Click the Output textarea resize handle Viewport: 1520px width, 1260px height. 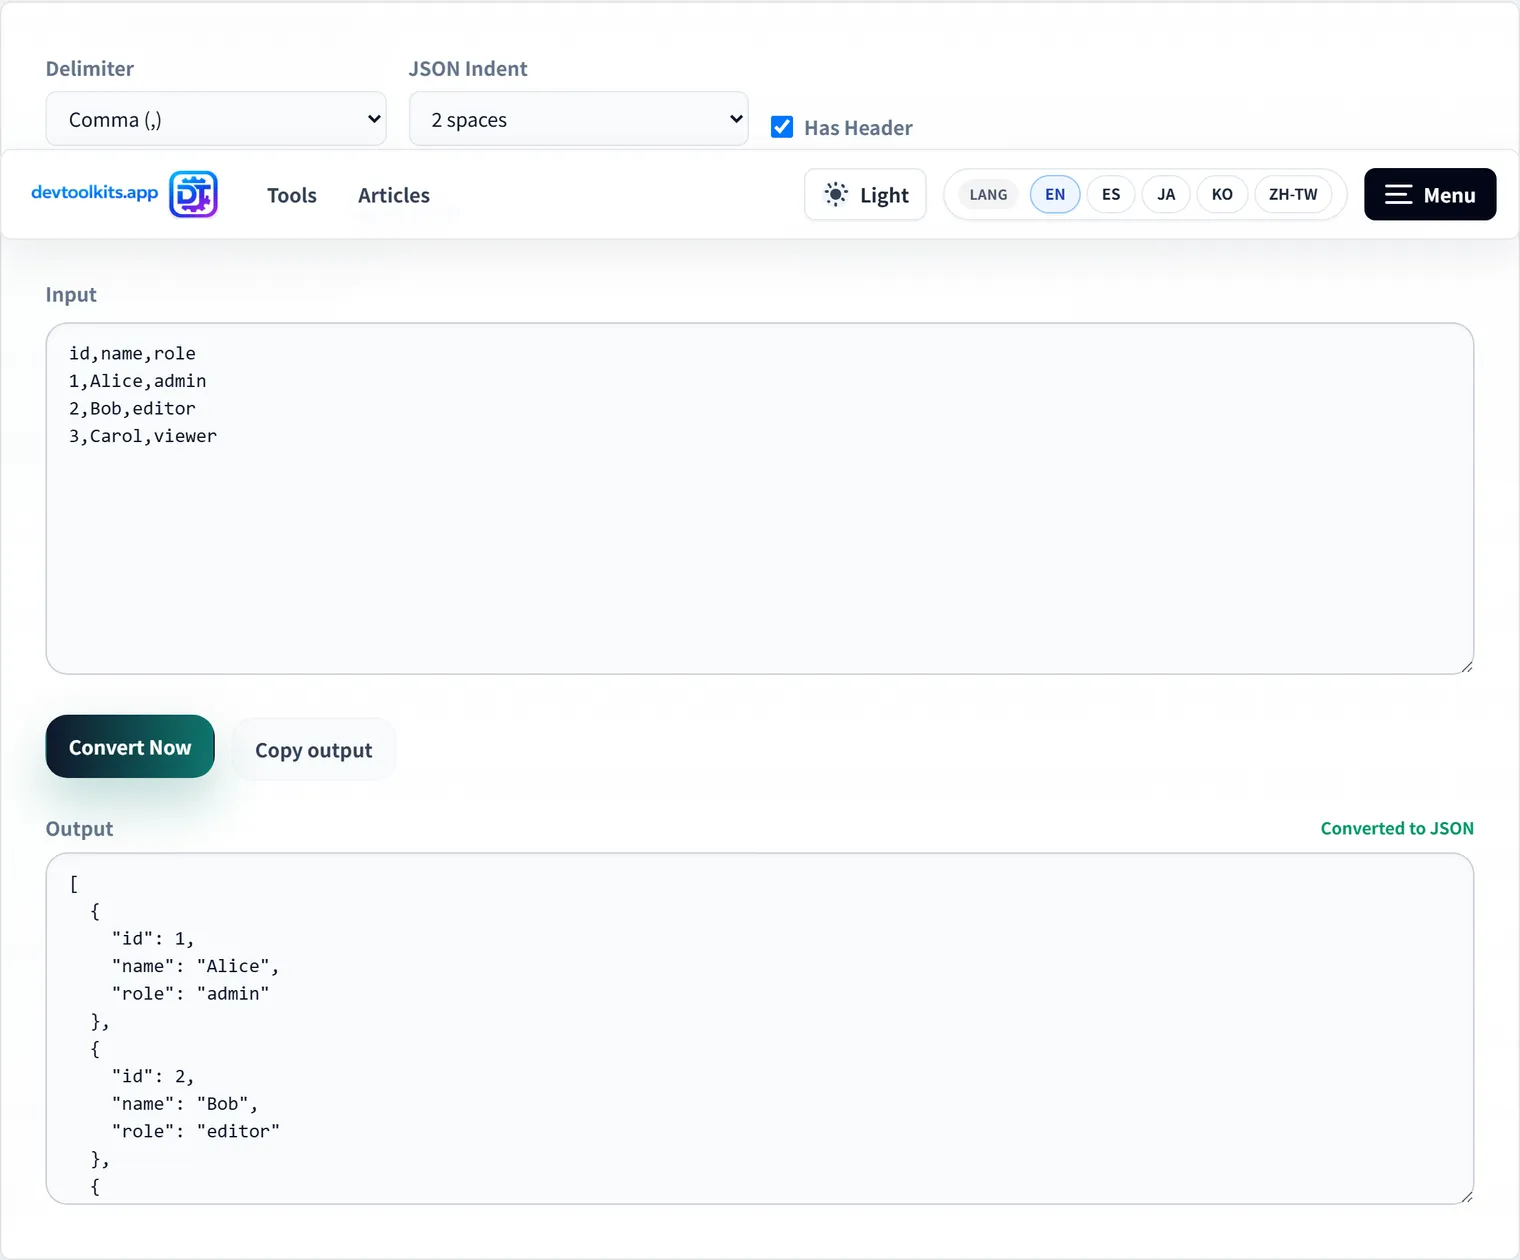1466,1196
